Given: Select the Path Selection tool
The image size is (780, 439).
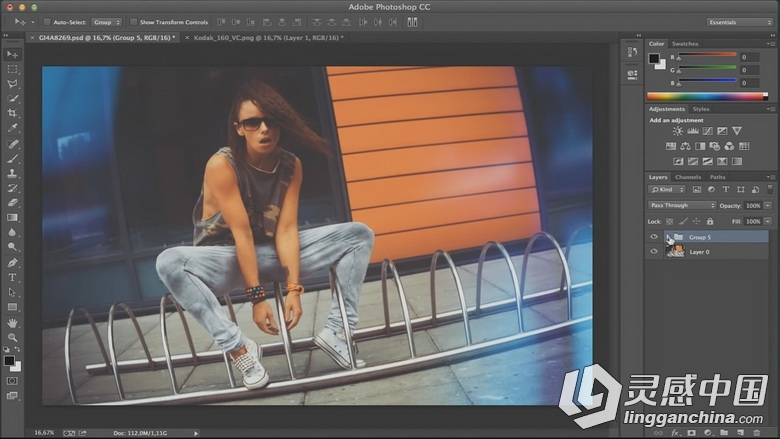Looking at the screenshot, I should (12, 292).
